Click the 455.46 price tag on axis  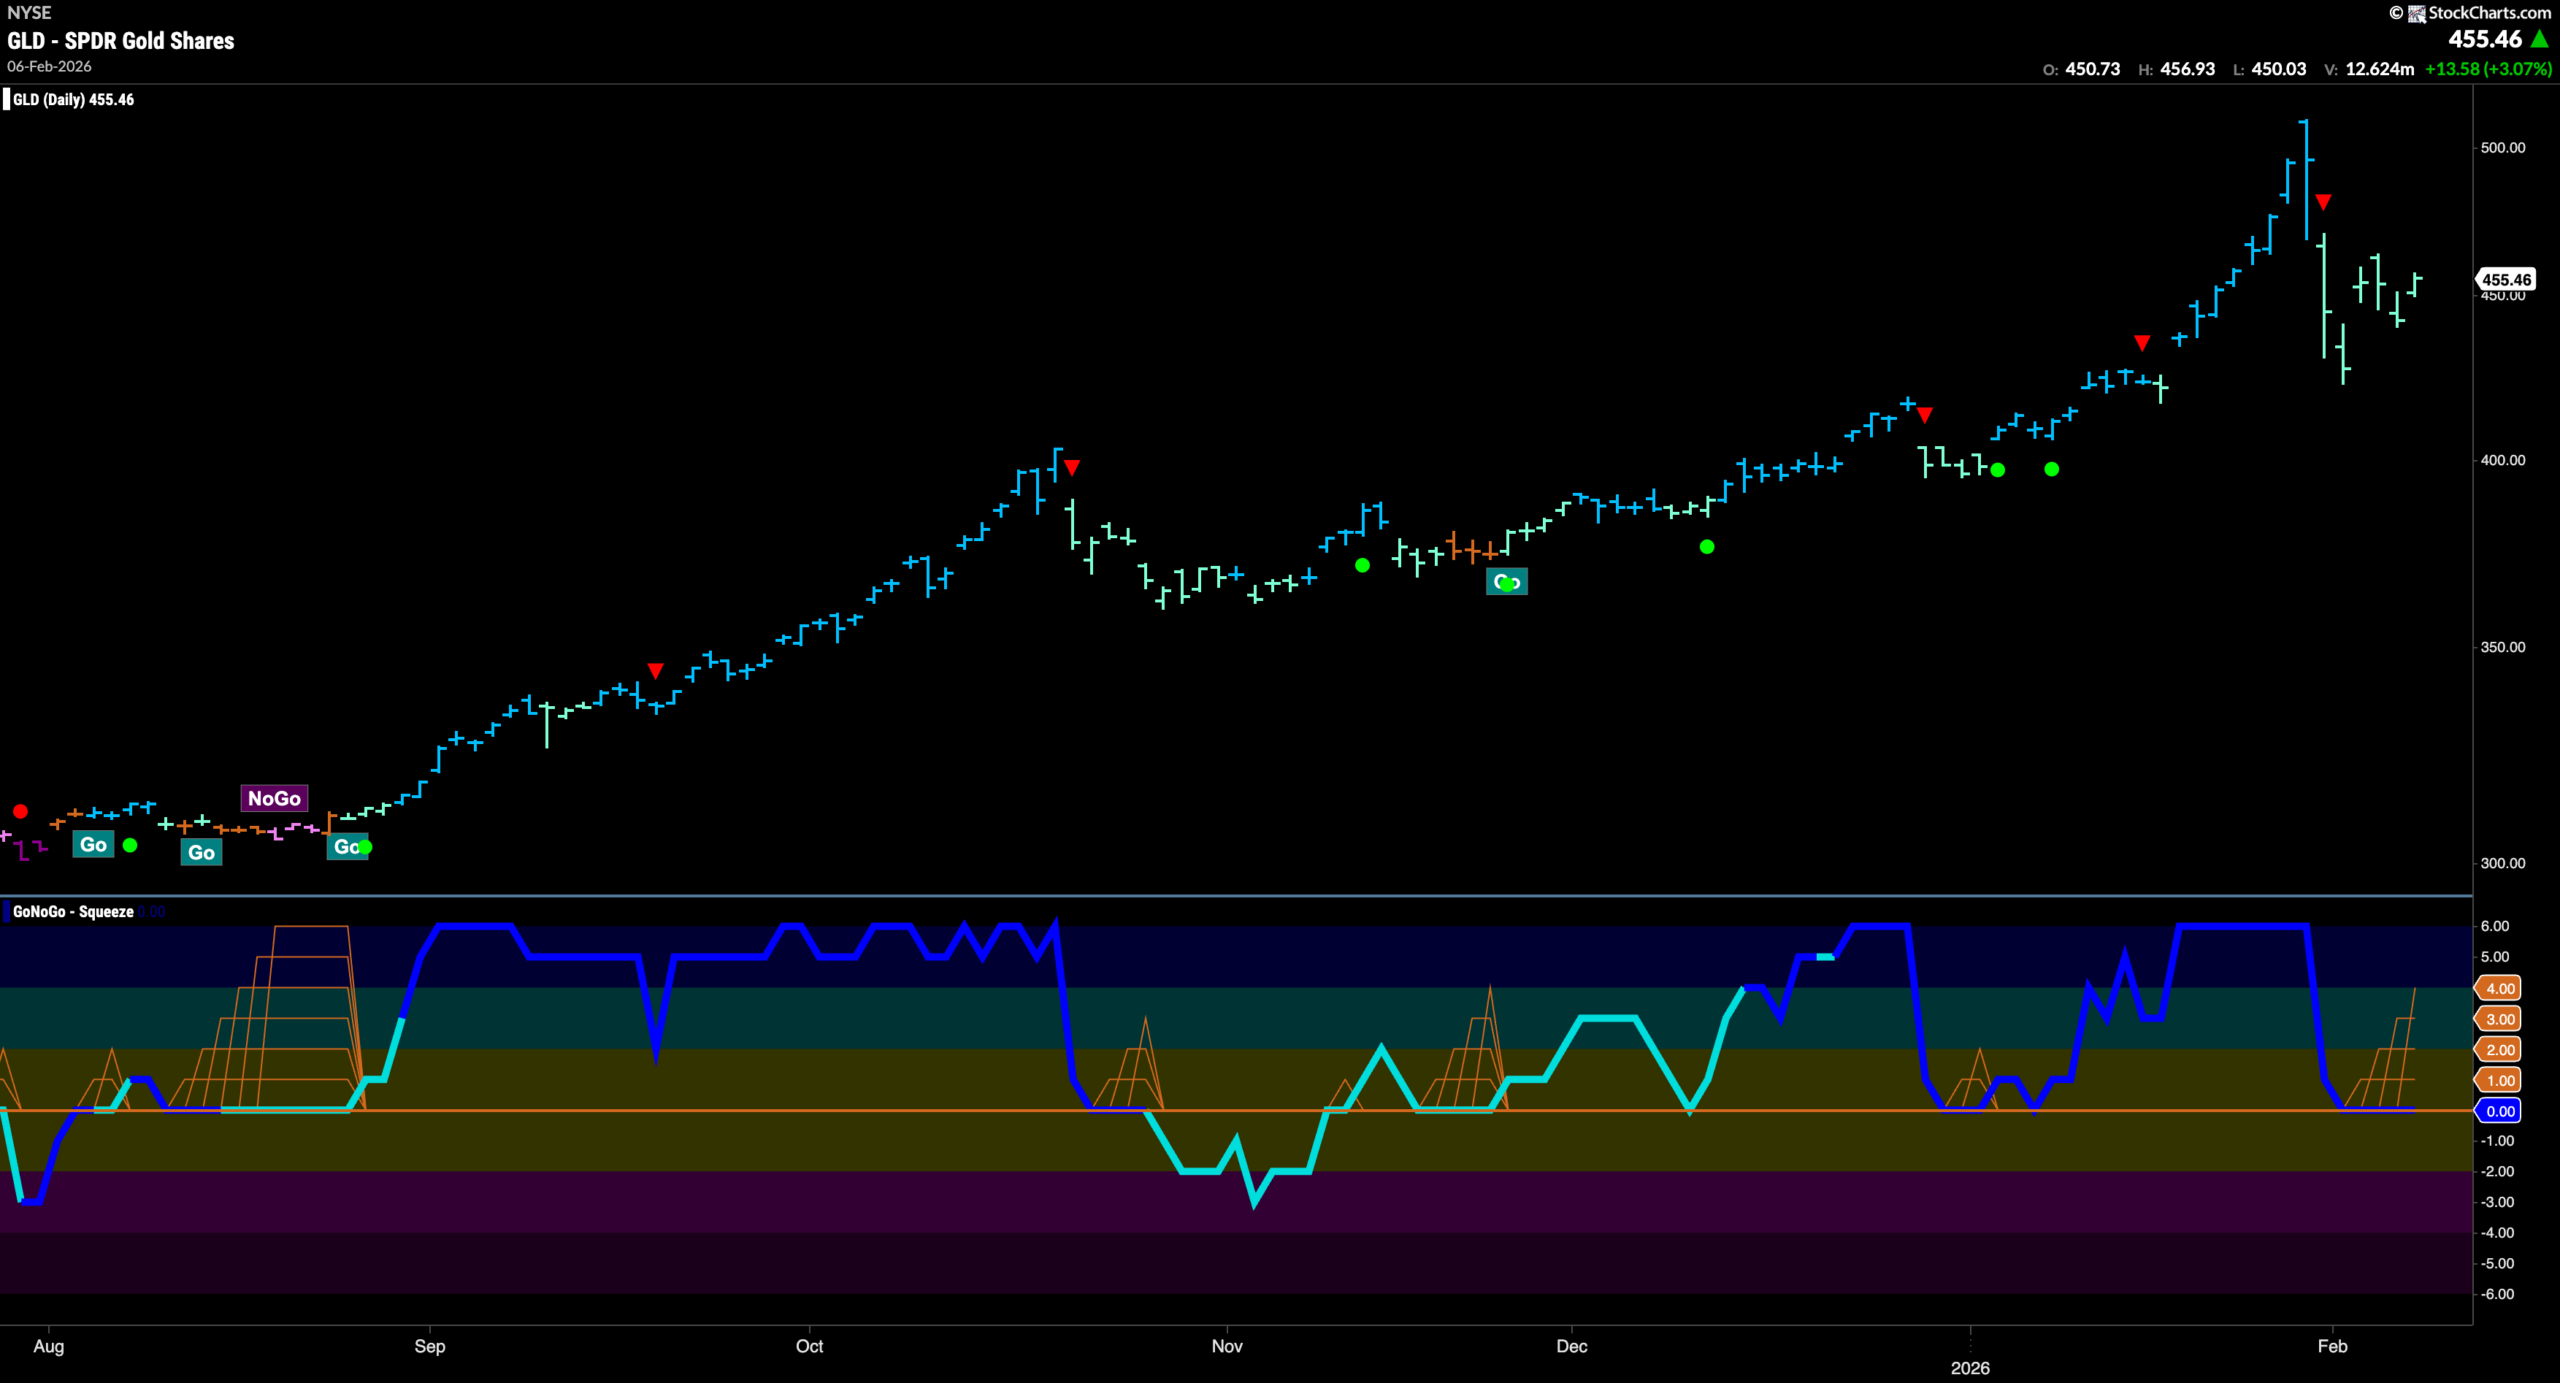[x=2505, y=280]
